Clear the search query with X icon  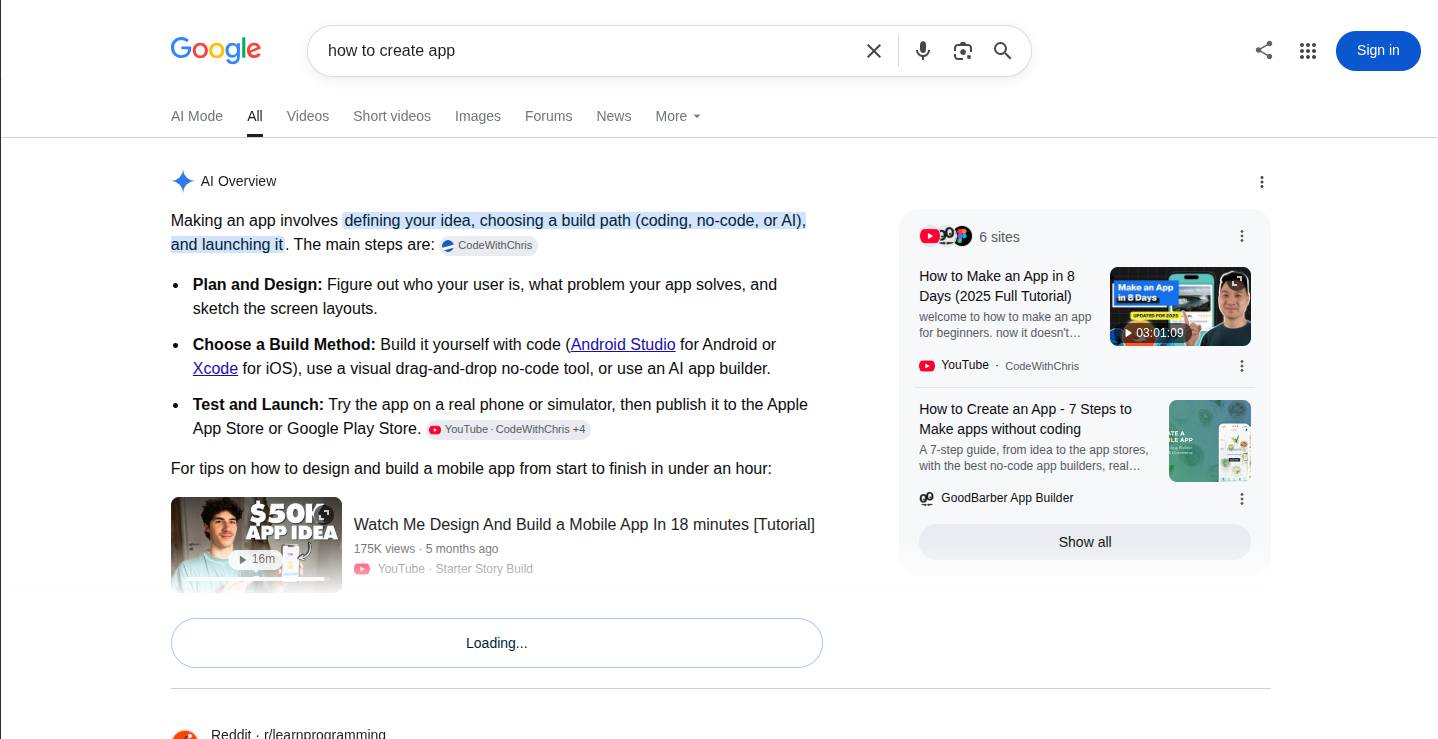pyautogui.click(x=874, y=51)
